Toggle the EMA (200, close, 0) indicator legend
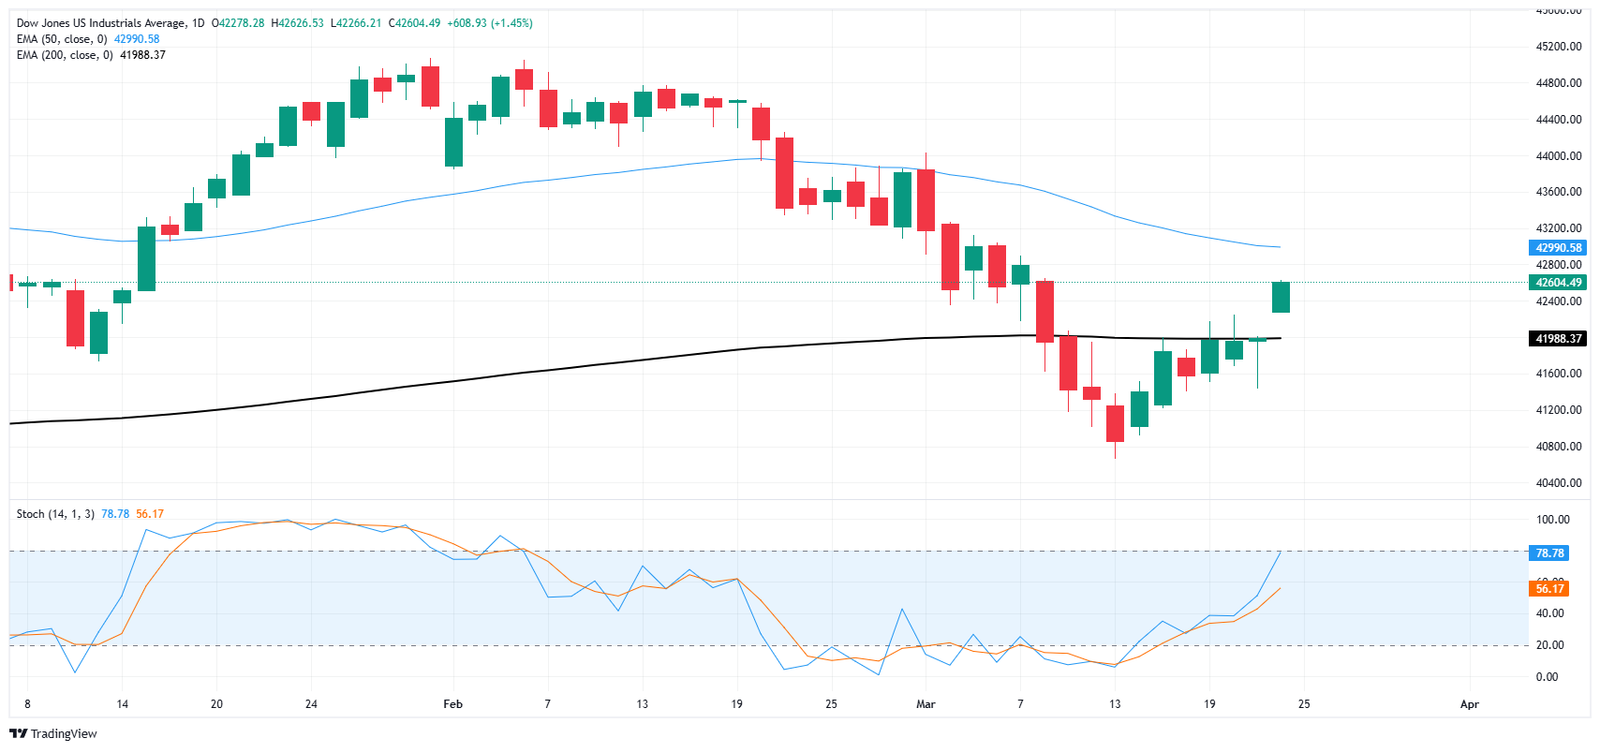1600x750 pixels. click(66, 55)
